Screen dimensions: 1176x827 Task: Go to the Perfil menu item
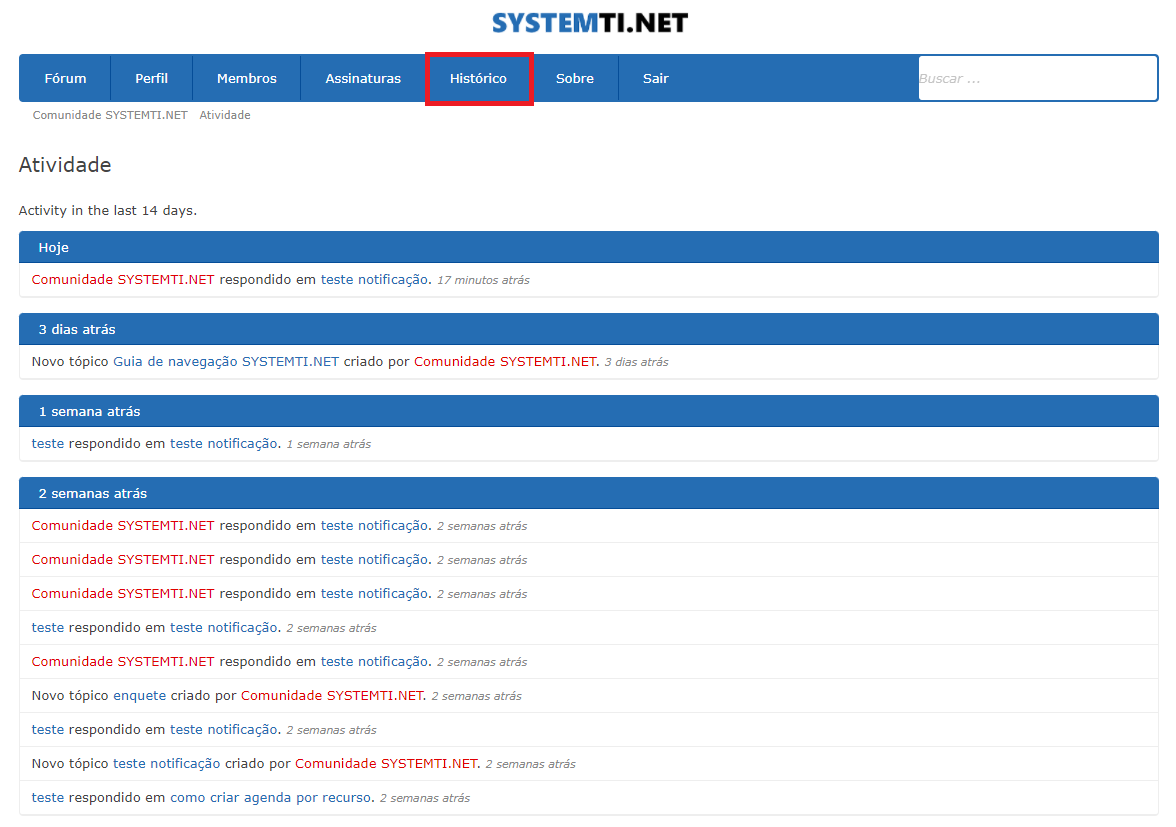pyautogui.click(x=152, y=78)
